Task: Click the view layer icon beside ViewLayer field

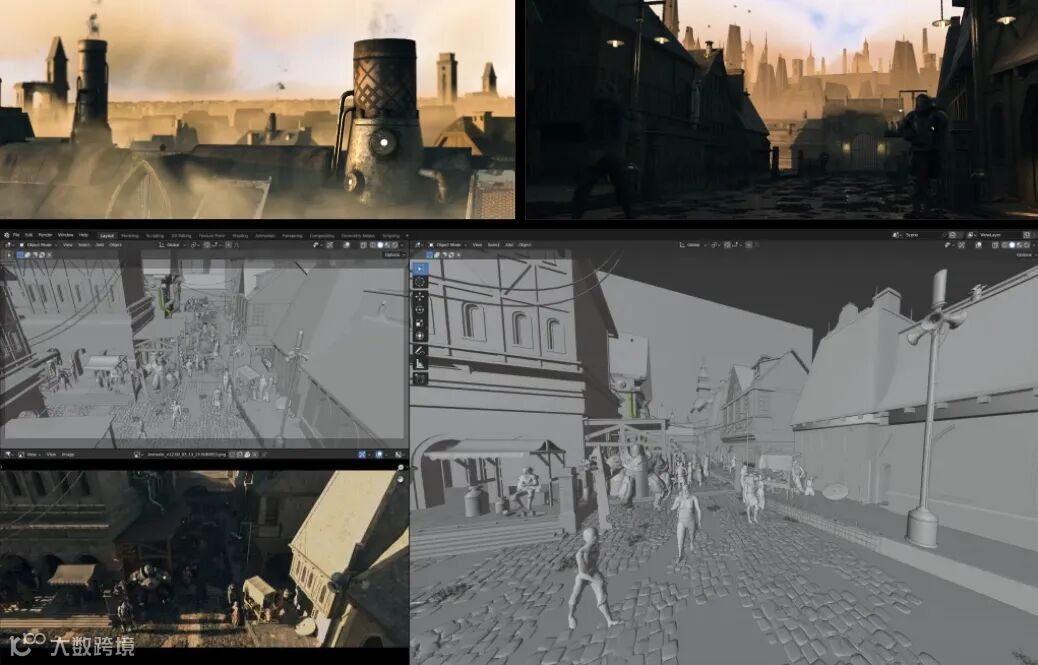Action: (x=972, y=235)
